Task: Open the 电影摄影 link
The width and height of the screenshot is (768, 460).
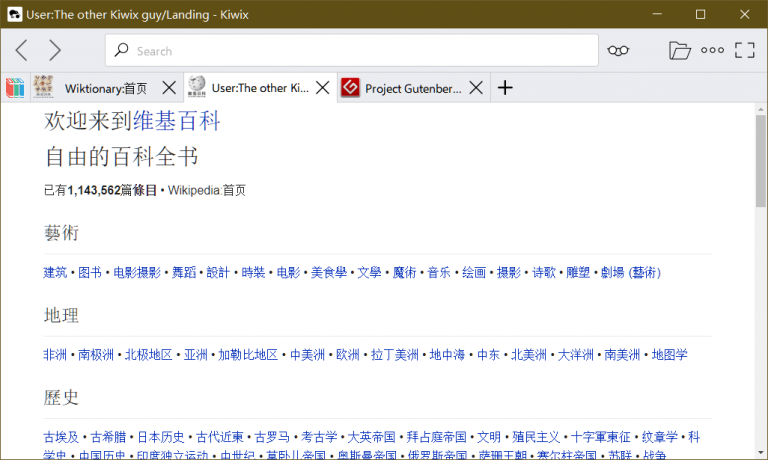Action: tap(137, 272)
